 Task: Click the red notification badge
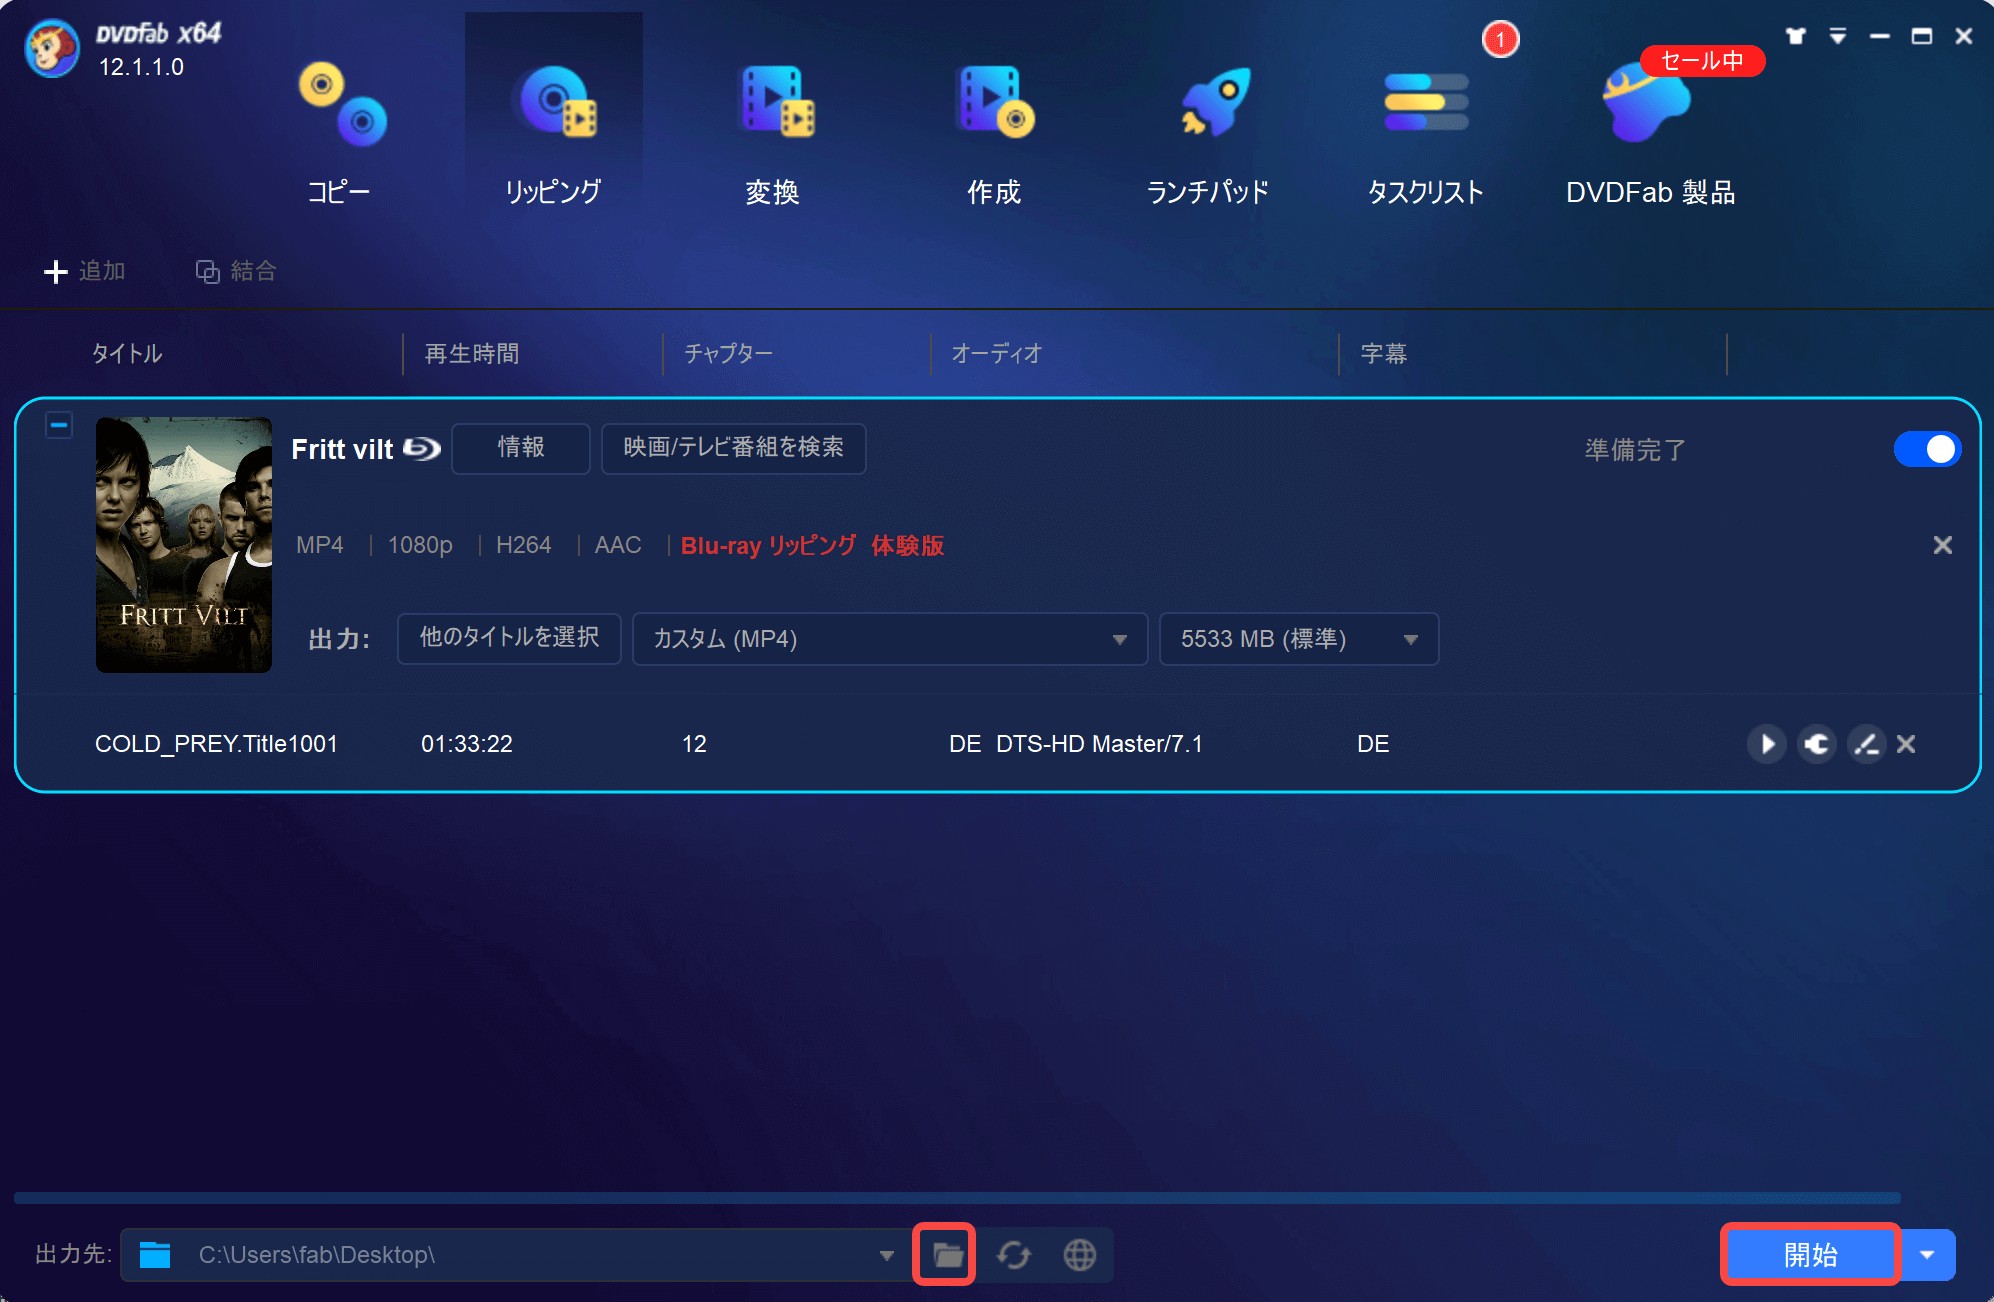[x=1500, y=40]
